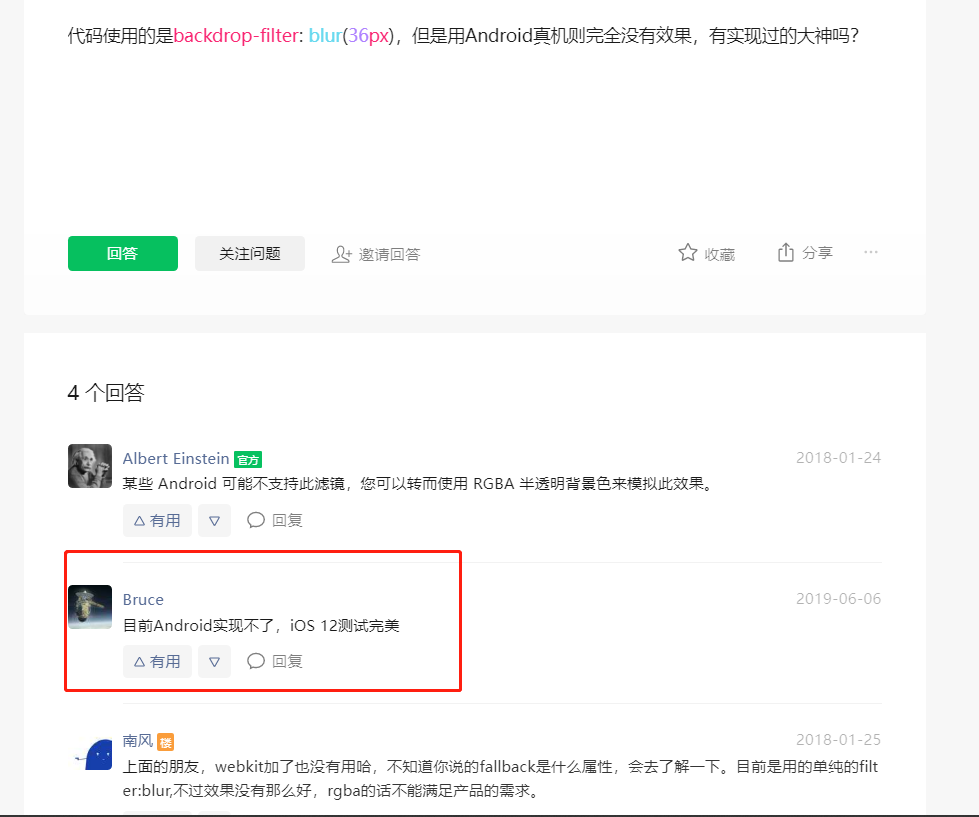Click the 收藏 text label
Image resolution: width=979 pixels, height=817 pixels.
pos(720,255)
